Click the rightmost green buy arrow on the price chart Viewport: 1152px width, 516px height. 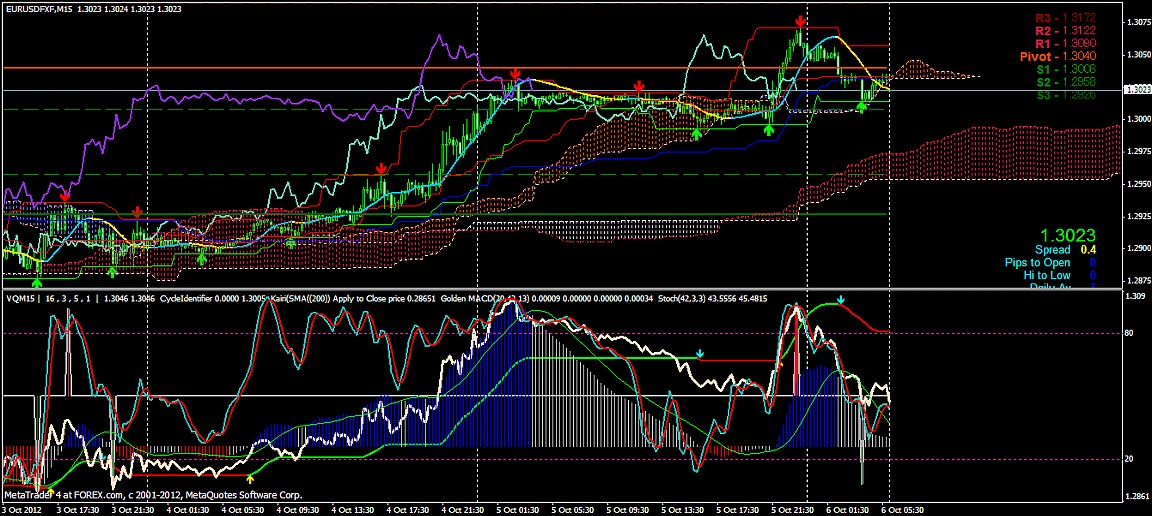[x=863, y=107]
